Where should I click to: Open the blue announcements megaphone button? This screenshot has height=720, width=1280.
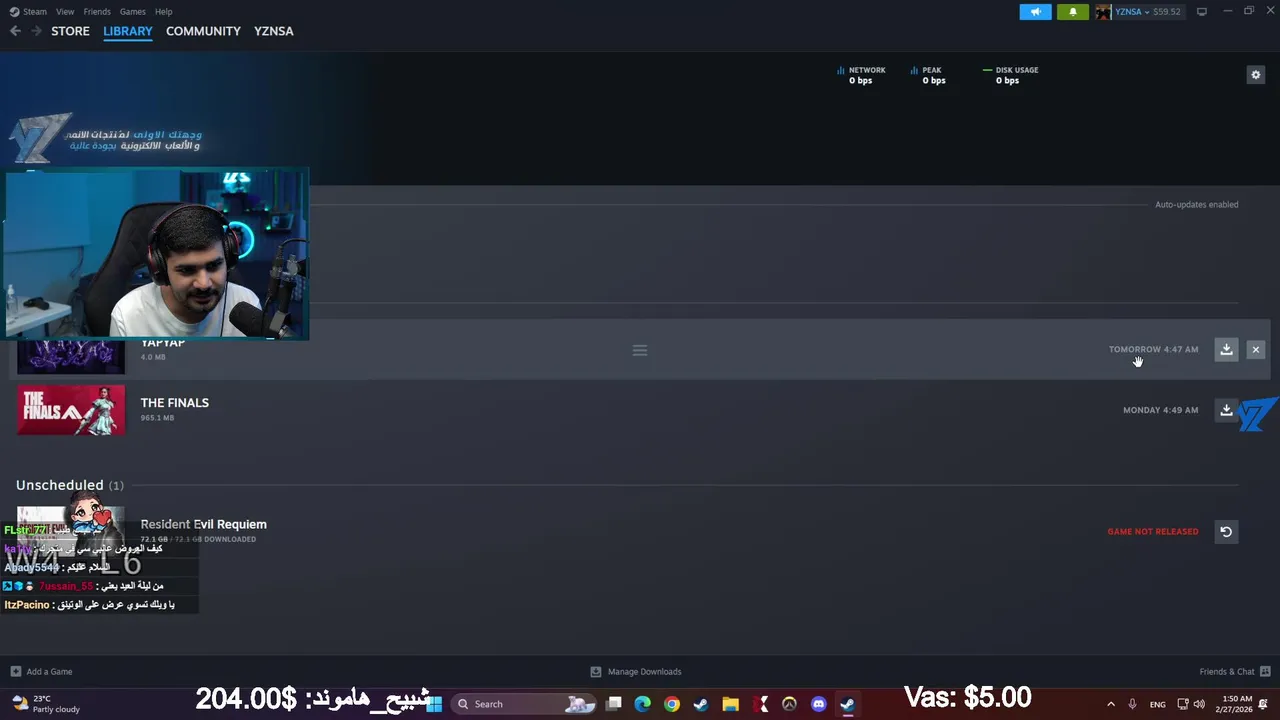click(x=1035, y=12)
